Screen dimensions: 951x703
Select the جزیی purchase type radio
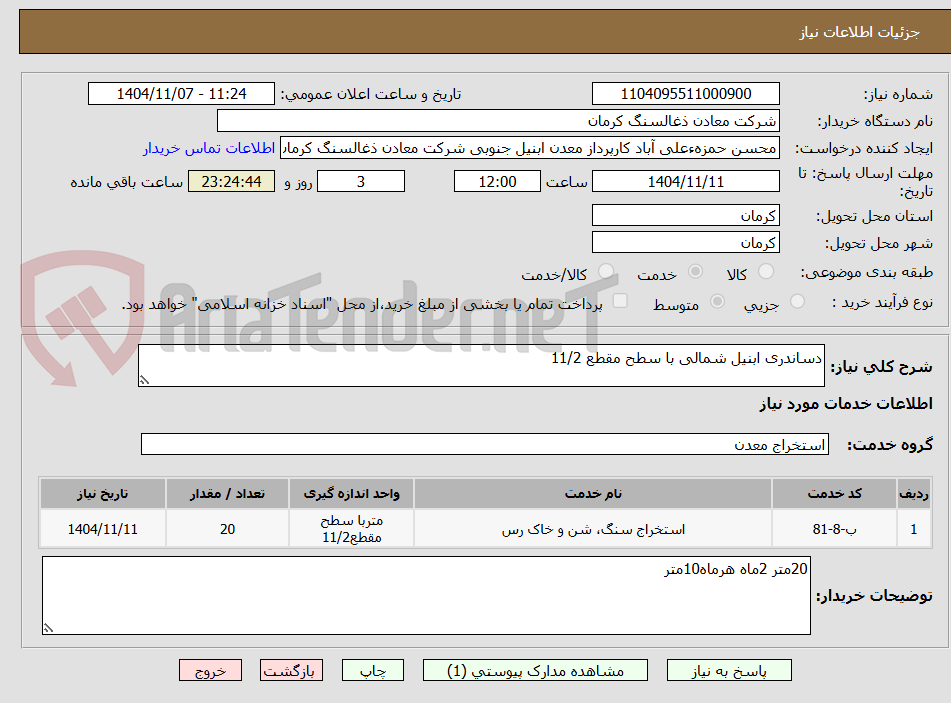[797, 301]
